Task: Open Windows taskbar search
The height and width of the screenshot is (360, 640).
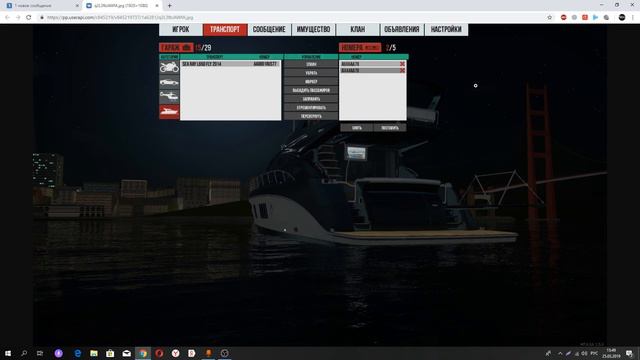Action: (x=24, y=353)
